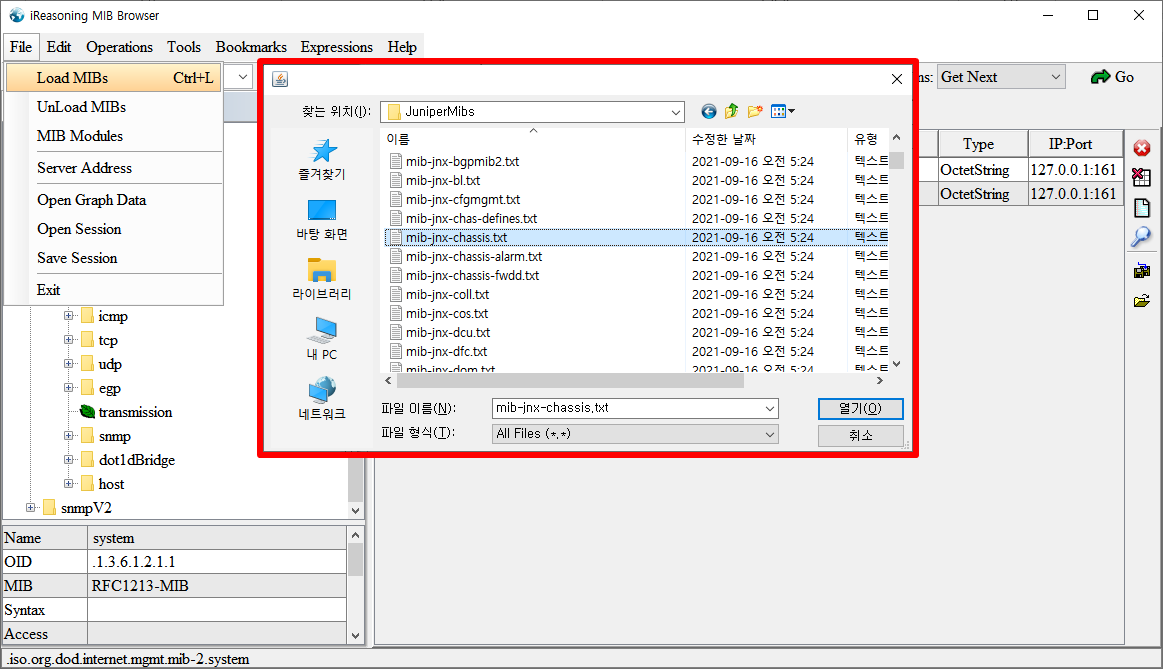The image size is (1163, 669).
Task: Open the Bookmarks menu
Action: coord(251,47)
